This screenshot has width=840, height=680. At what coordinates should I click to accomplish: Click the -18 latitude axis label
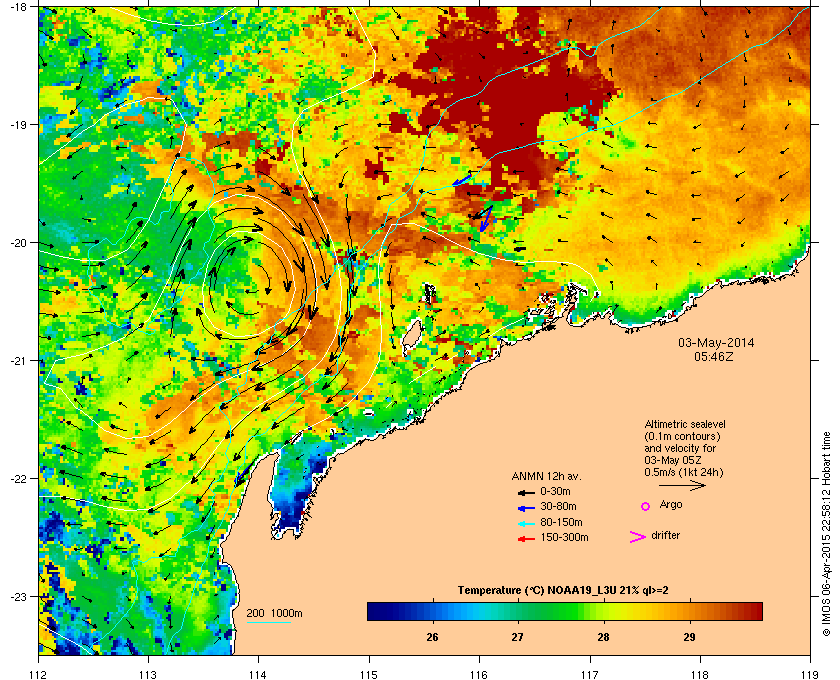[x=18, y=7]
